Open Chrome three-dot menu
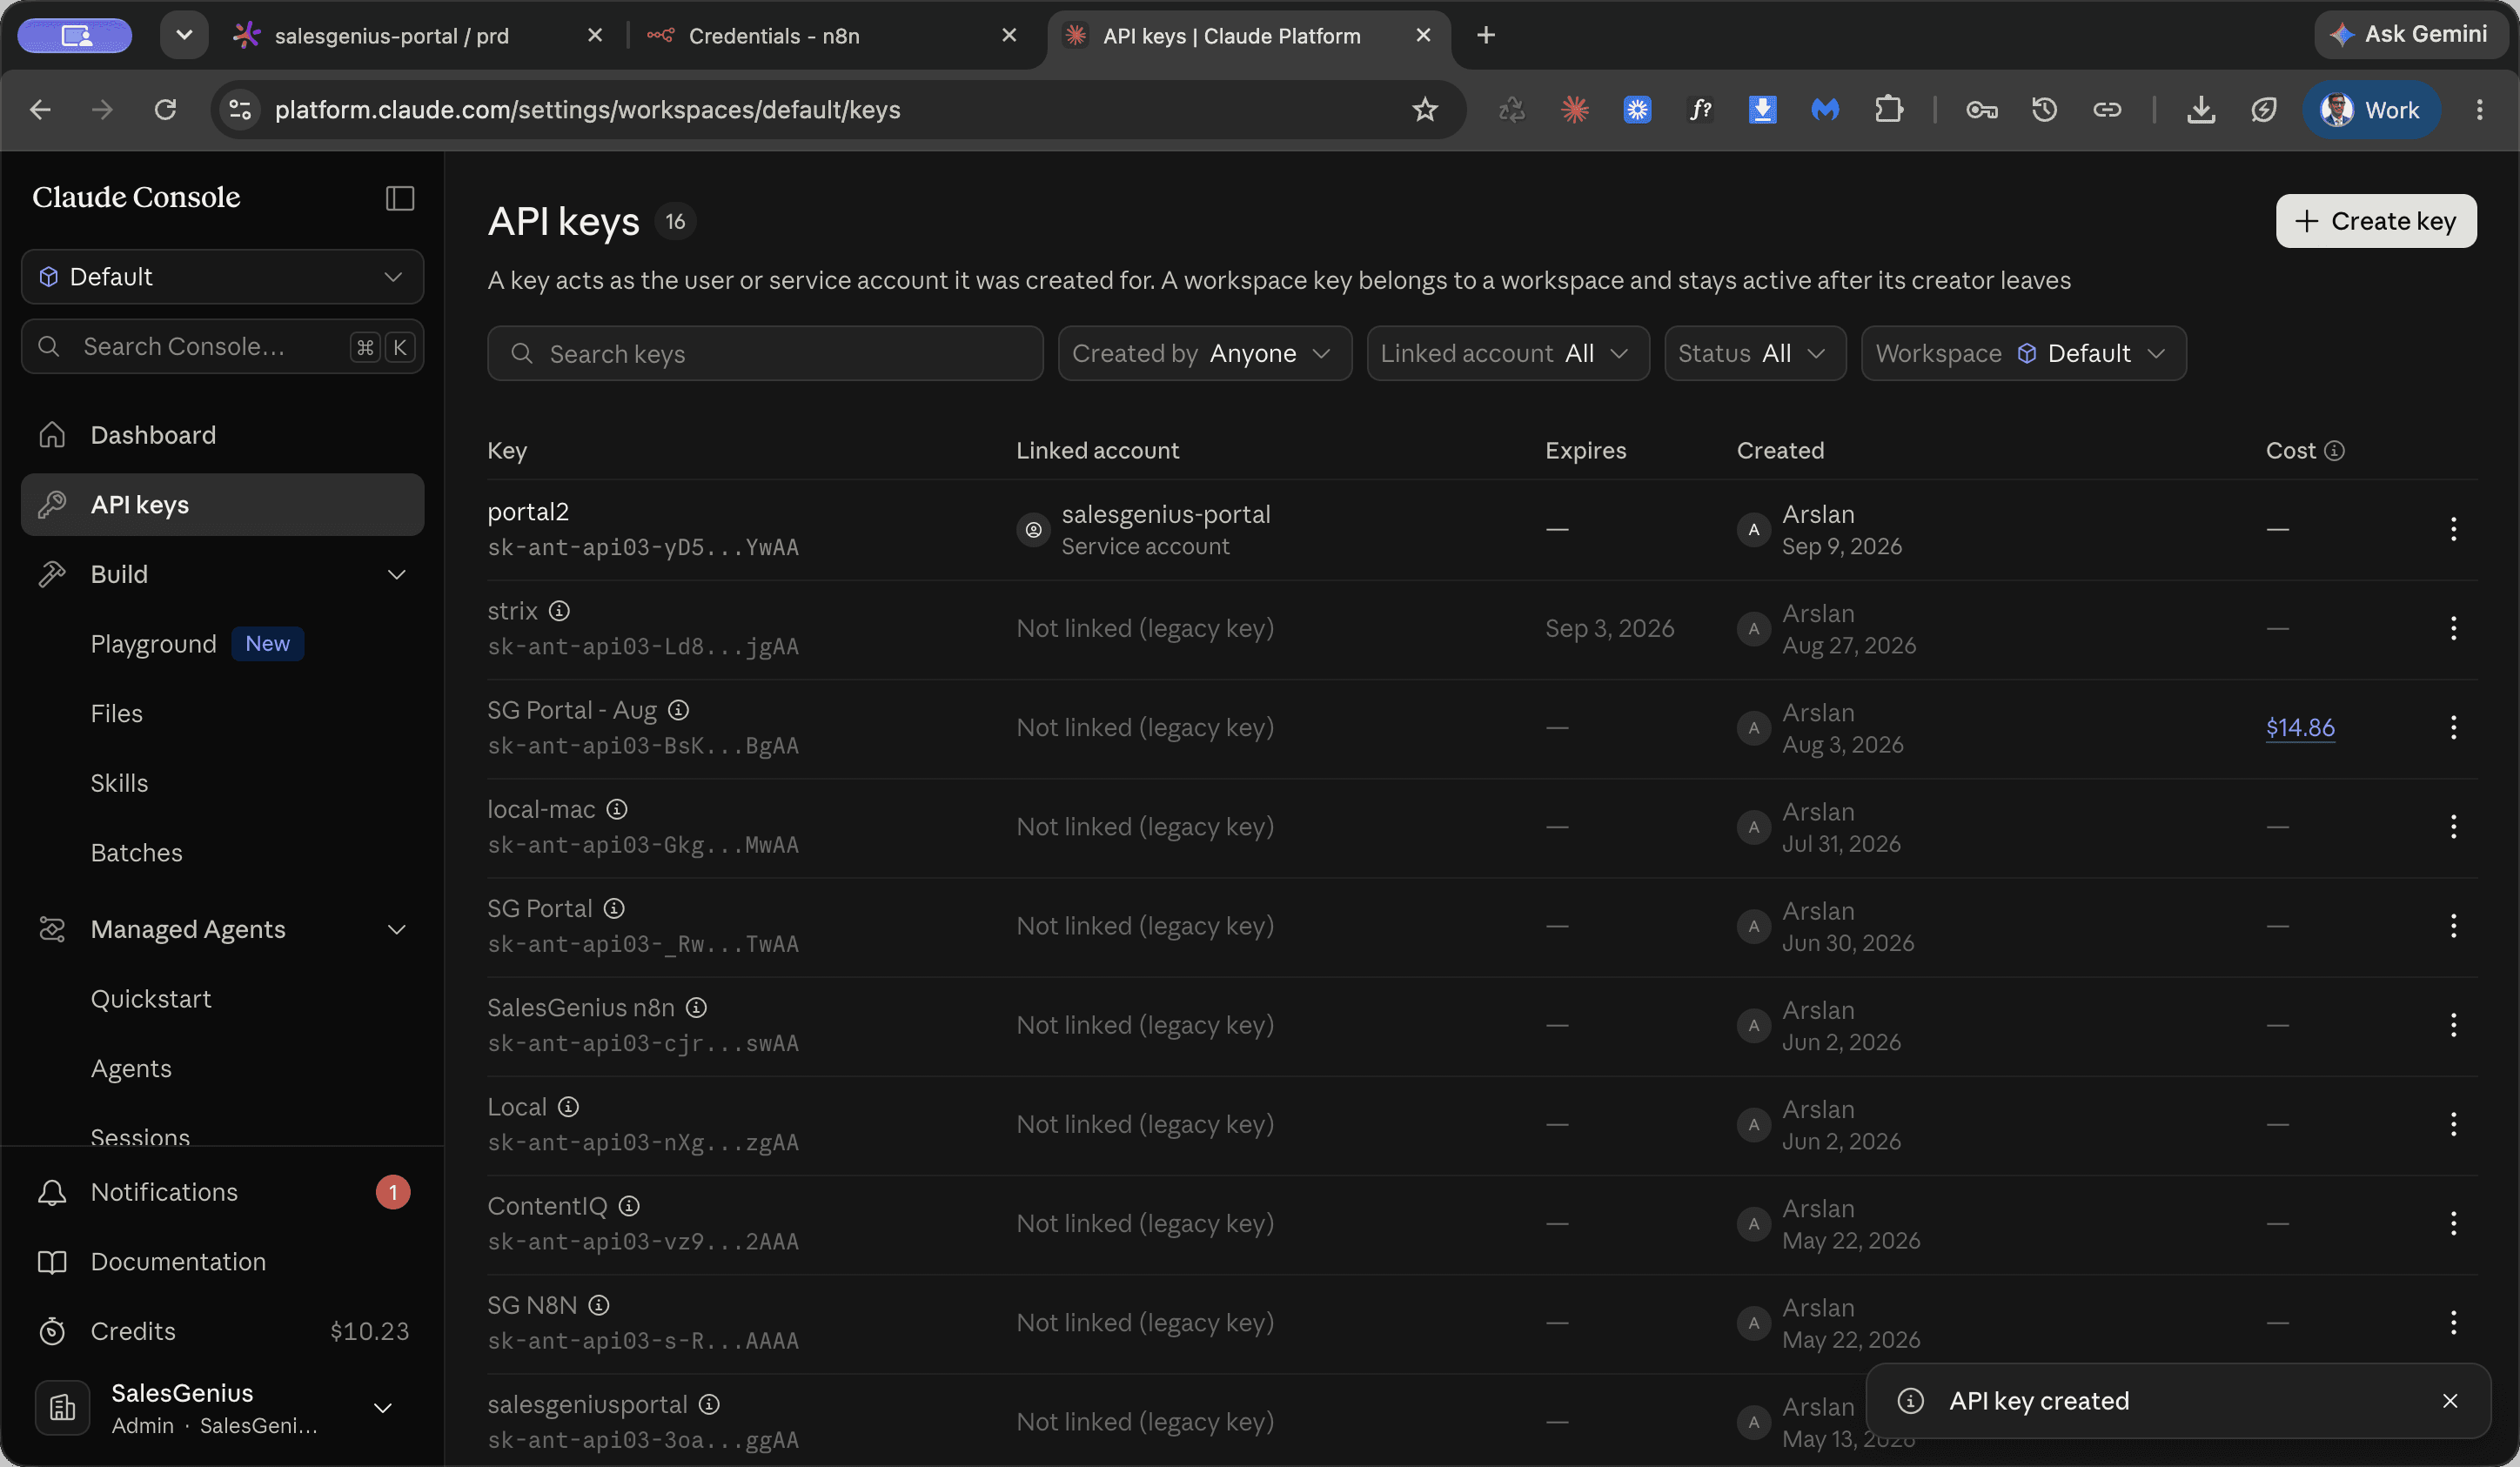The image size is (2520, 1467). click(2479, 109)
